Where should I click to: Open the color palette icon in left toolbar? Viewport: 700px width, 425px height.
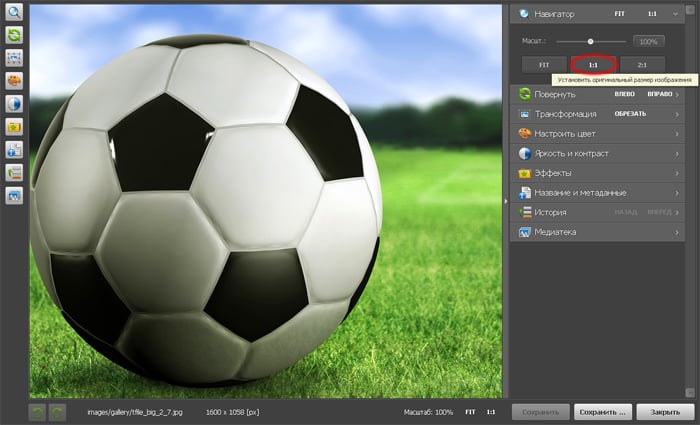click(x=15, y=81)
